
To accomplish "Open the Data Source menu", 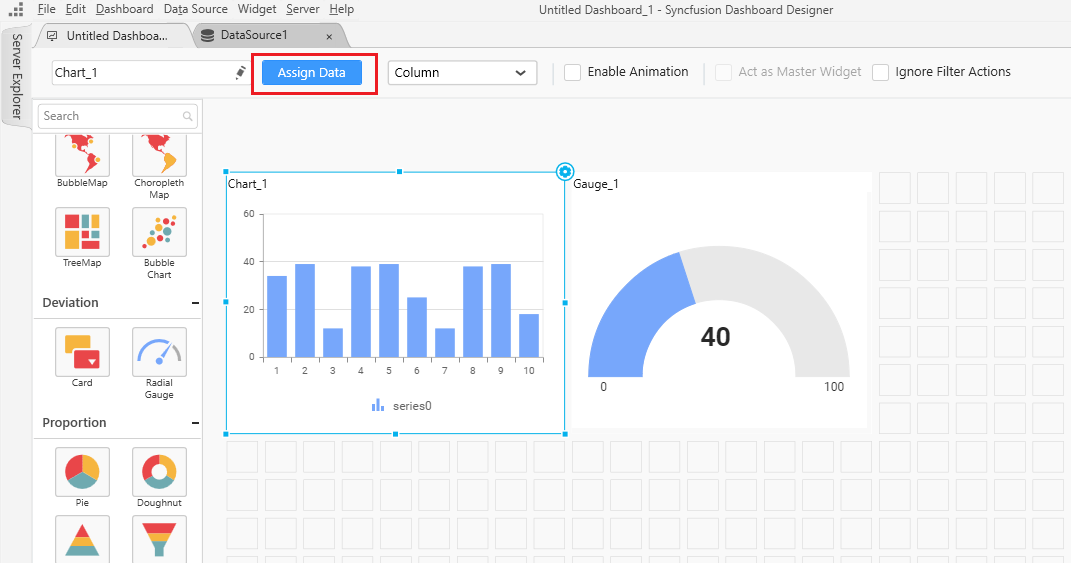I will pos(195,9).
